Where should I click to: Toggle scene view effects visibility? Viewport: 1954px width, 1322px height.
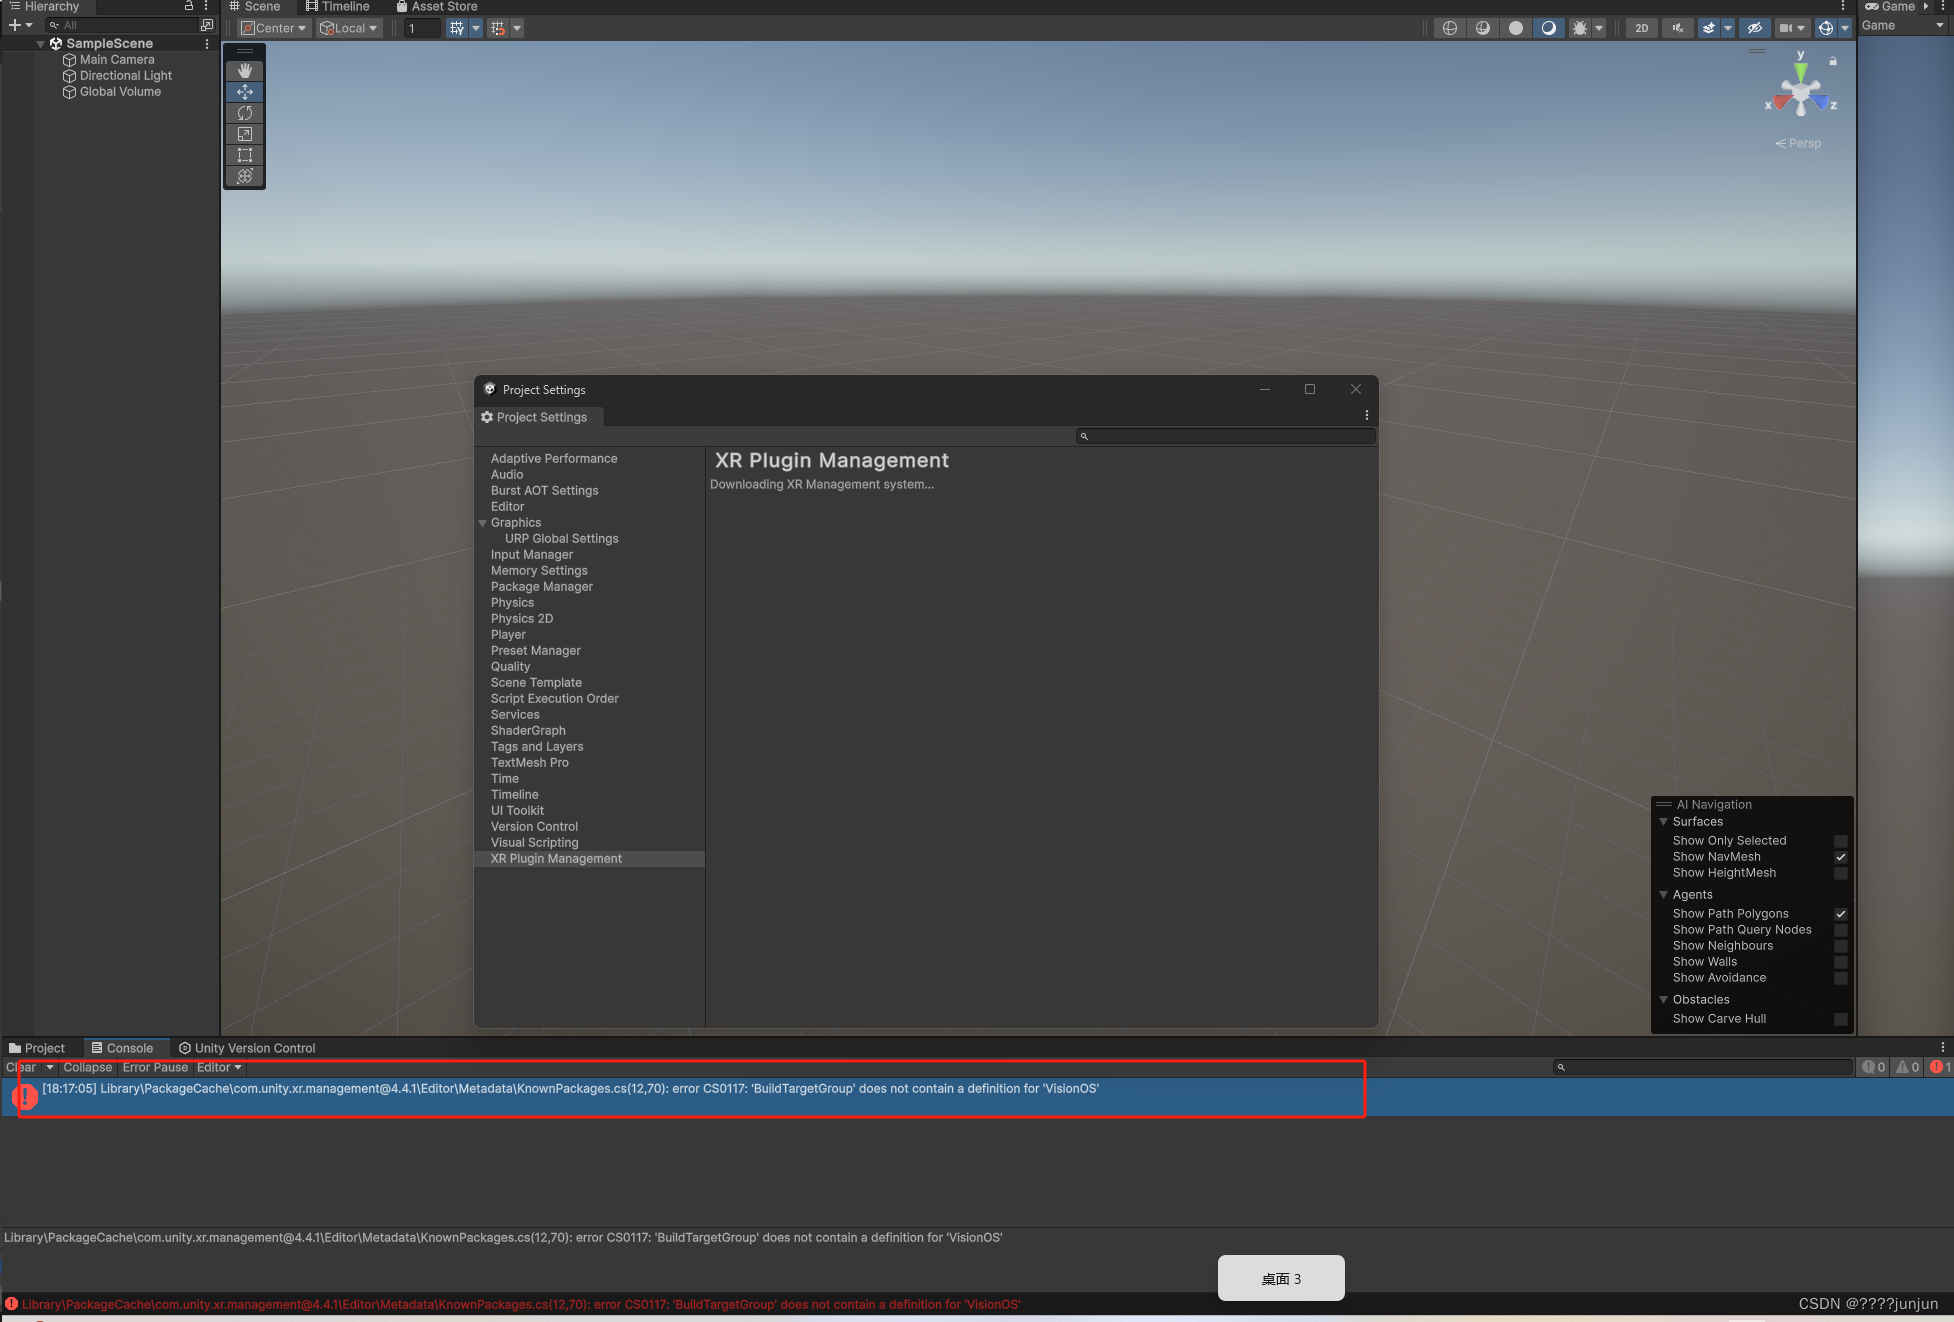[1709, 28]
